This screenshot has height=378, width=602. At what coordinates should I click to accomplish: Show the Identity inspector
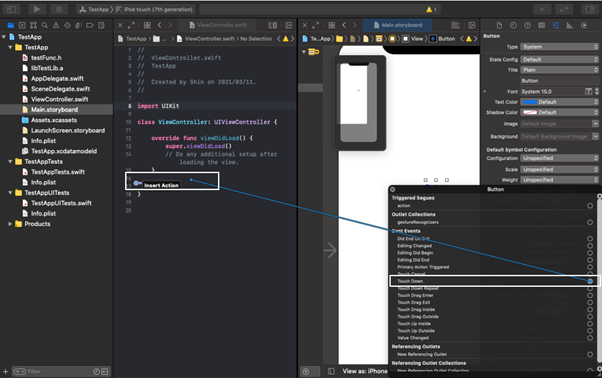pos(541,25)
